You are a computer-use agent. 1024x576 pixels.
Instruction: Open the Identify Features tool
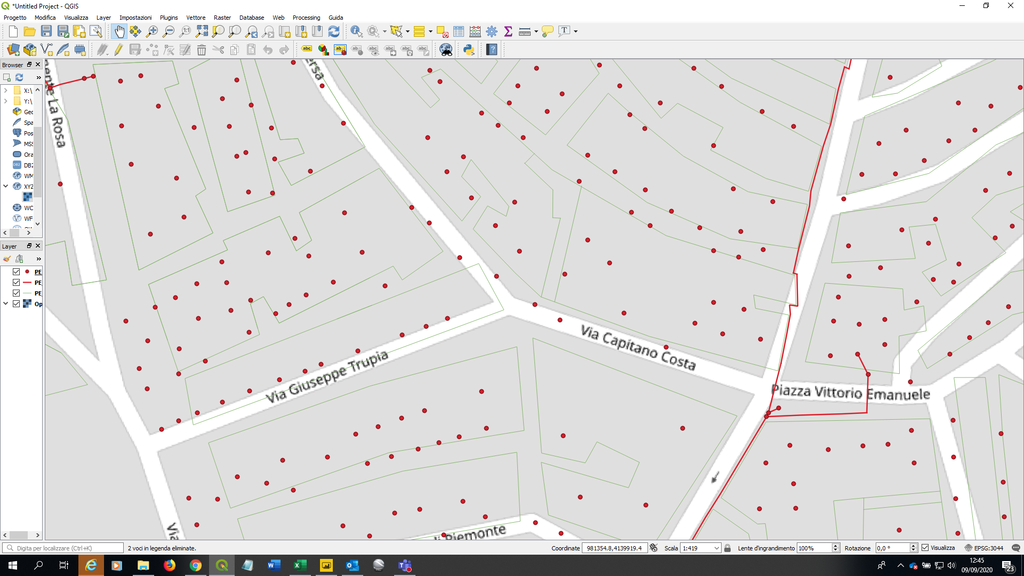[357, 32]
